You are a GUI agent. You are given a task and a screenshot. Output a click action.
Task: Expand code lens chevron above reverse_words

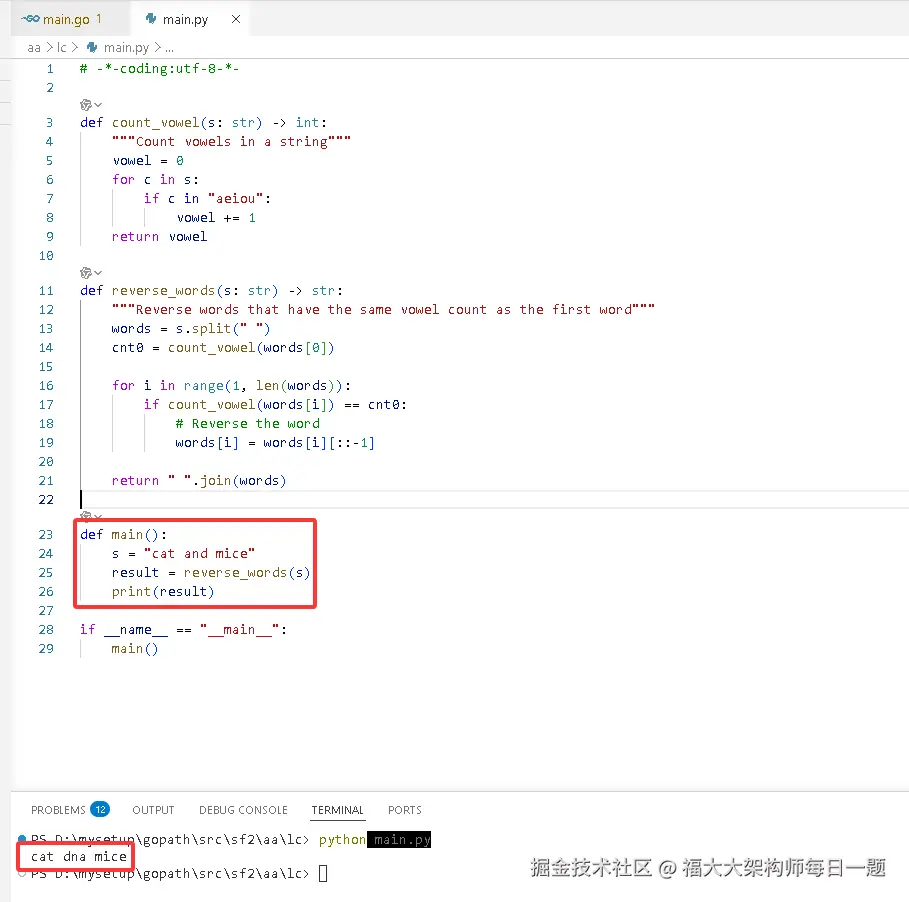[x=98, y=272]
